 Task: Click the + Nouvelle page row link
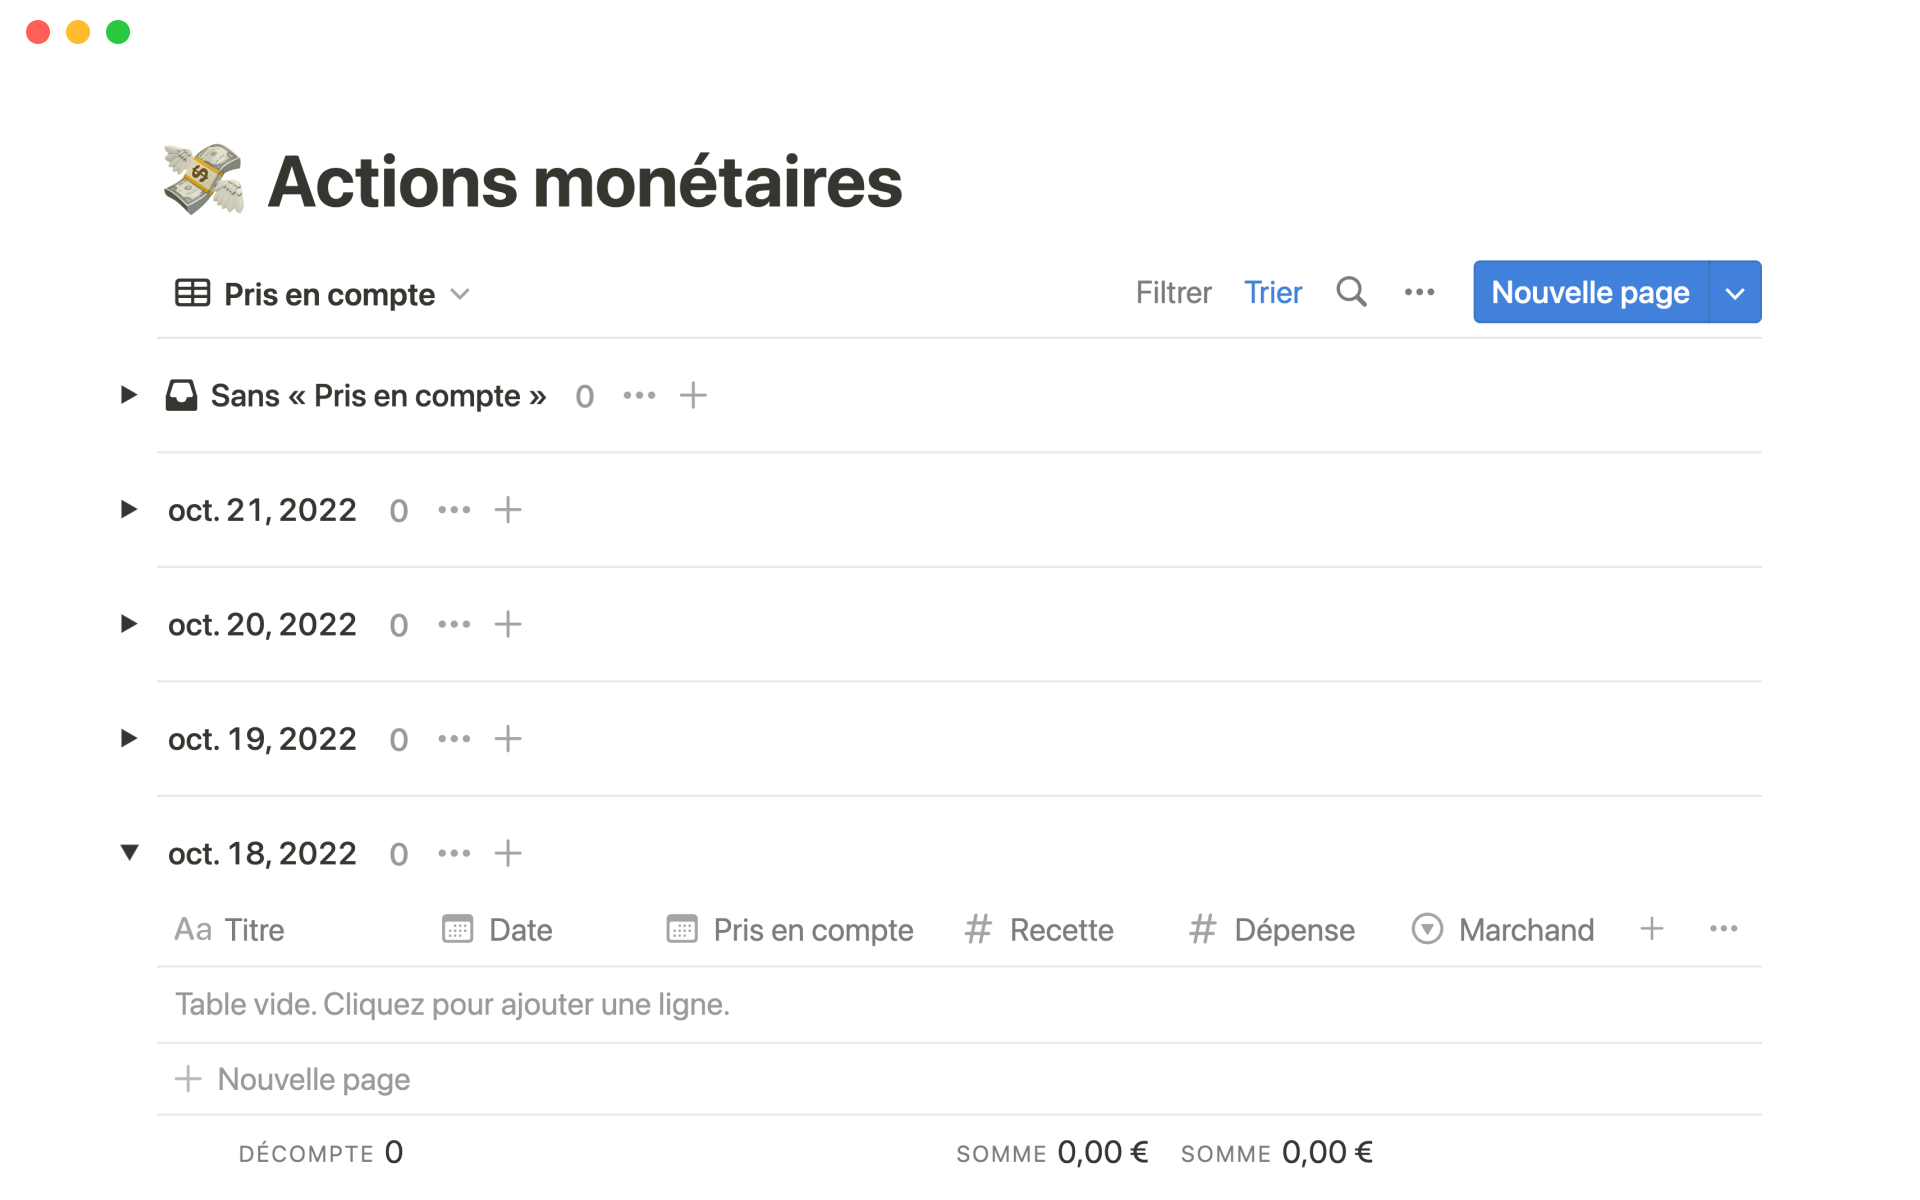pos(294,1079)
